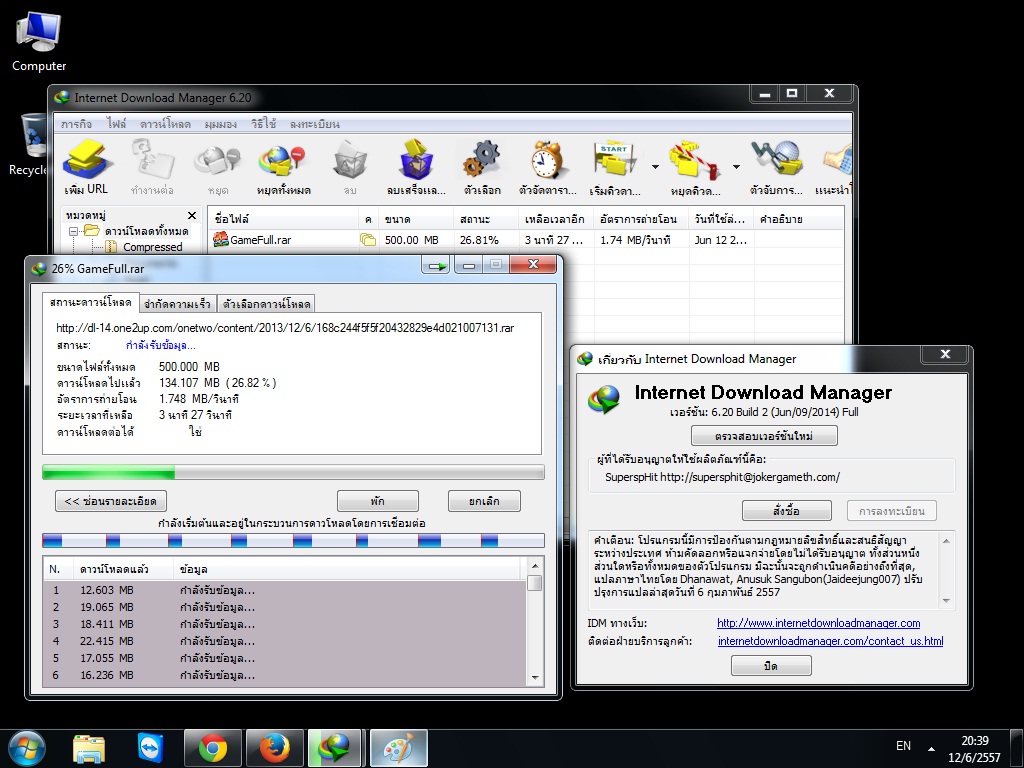Click the segmented connections progress bar
Viewport: 1024px width, 768px height.
[x=293, y=540]
